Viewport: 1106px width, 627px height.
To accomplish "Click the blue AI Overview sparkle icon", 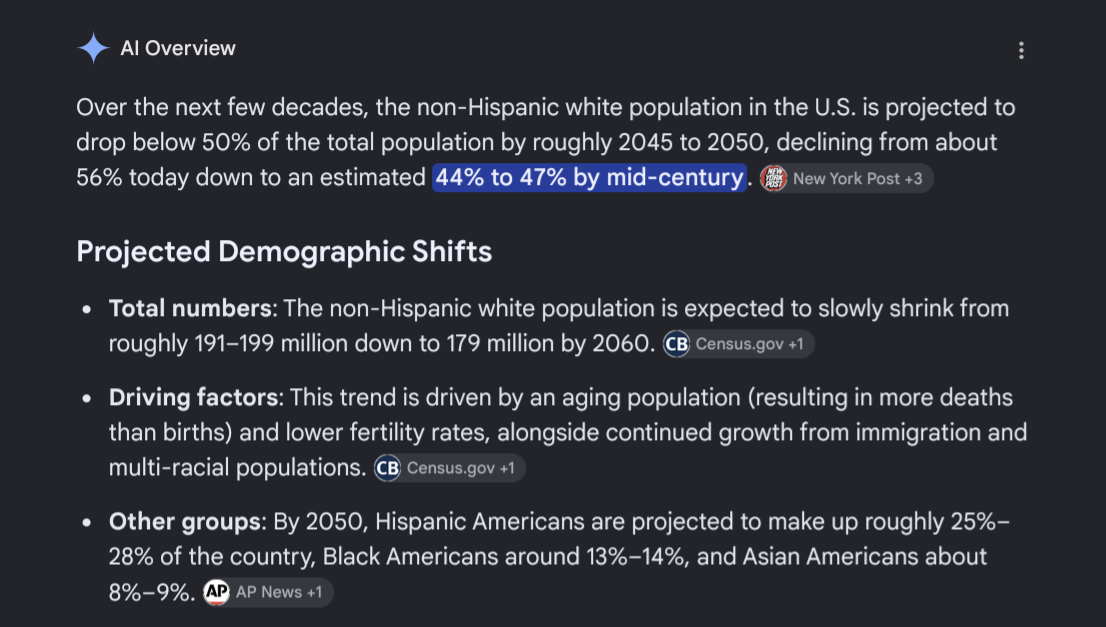I will (93, 48).
